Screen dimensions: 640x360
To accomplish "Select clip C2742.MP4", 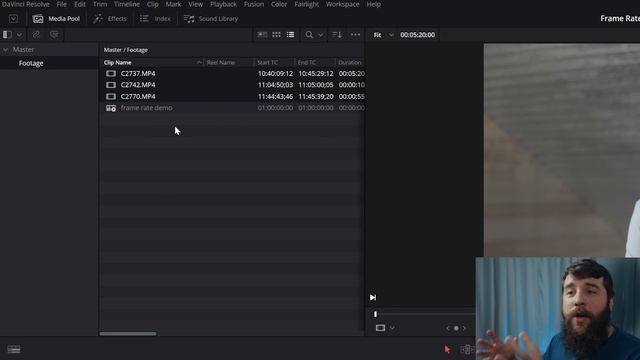I will pos(138,85).
